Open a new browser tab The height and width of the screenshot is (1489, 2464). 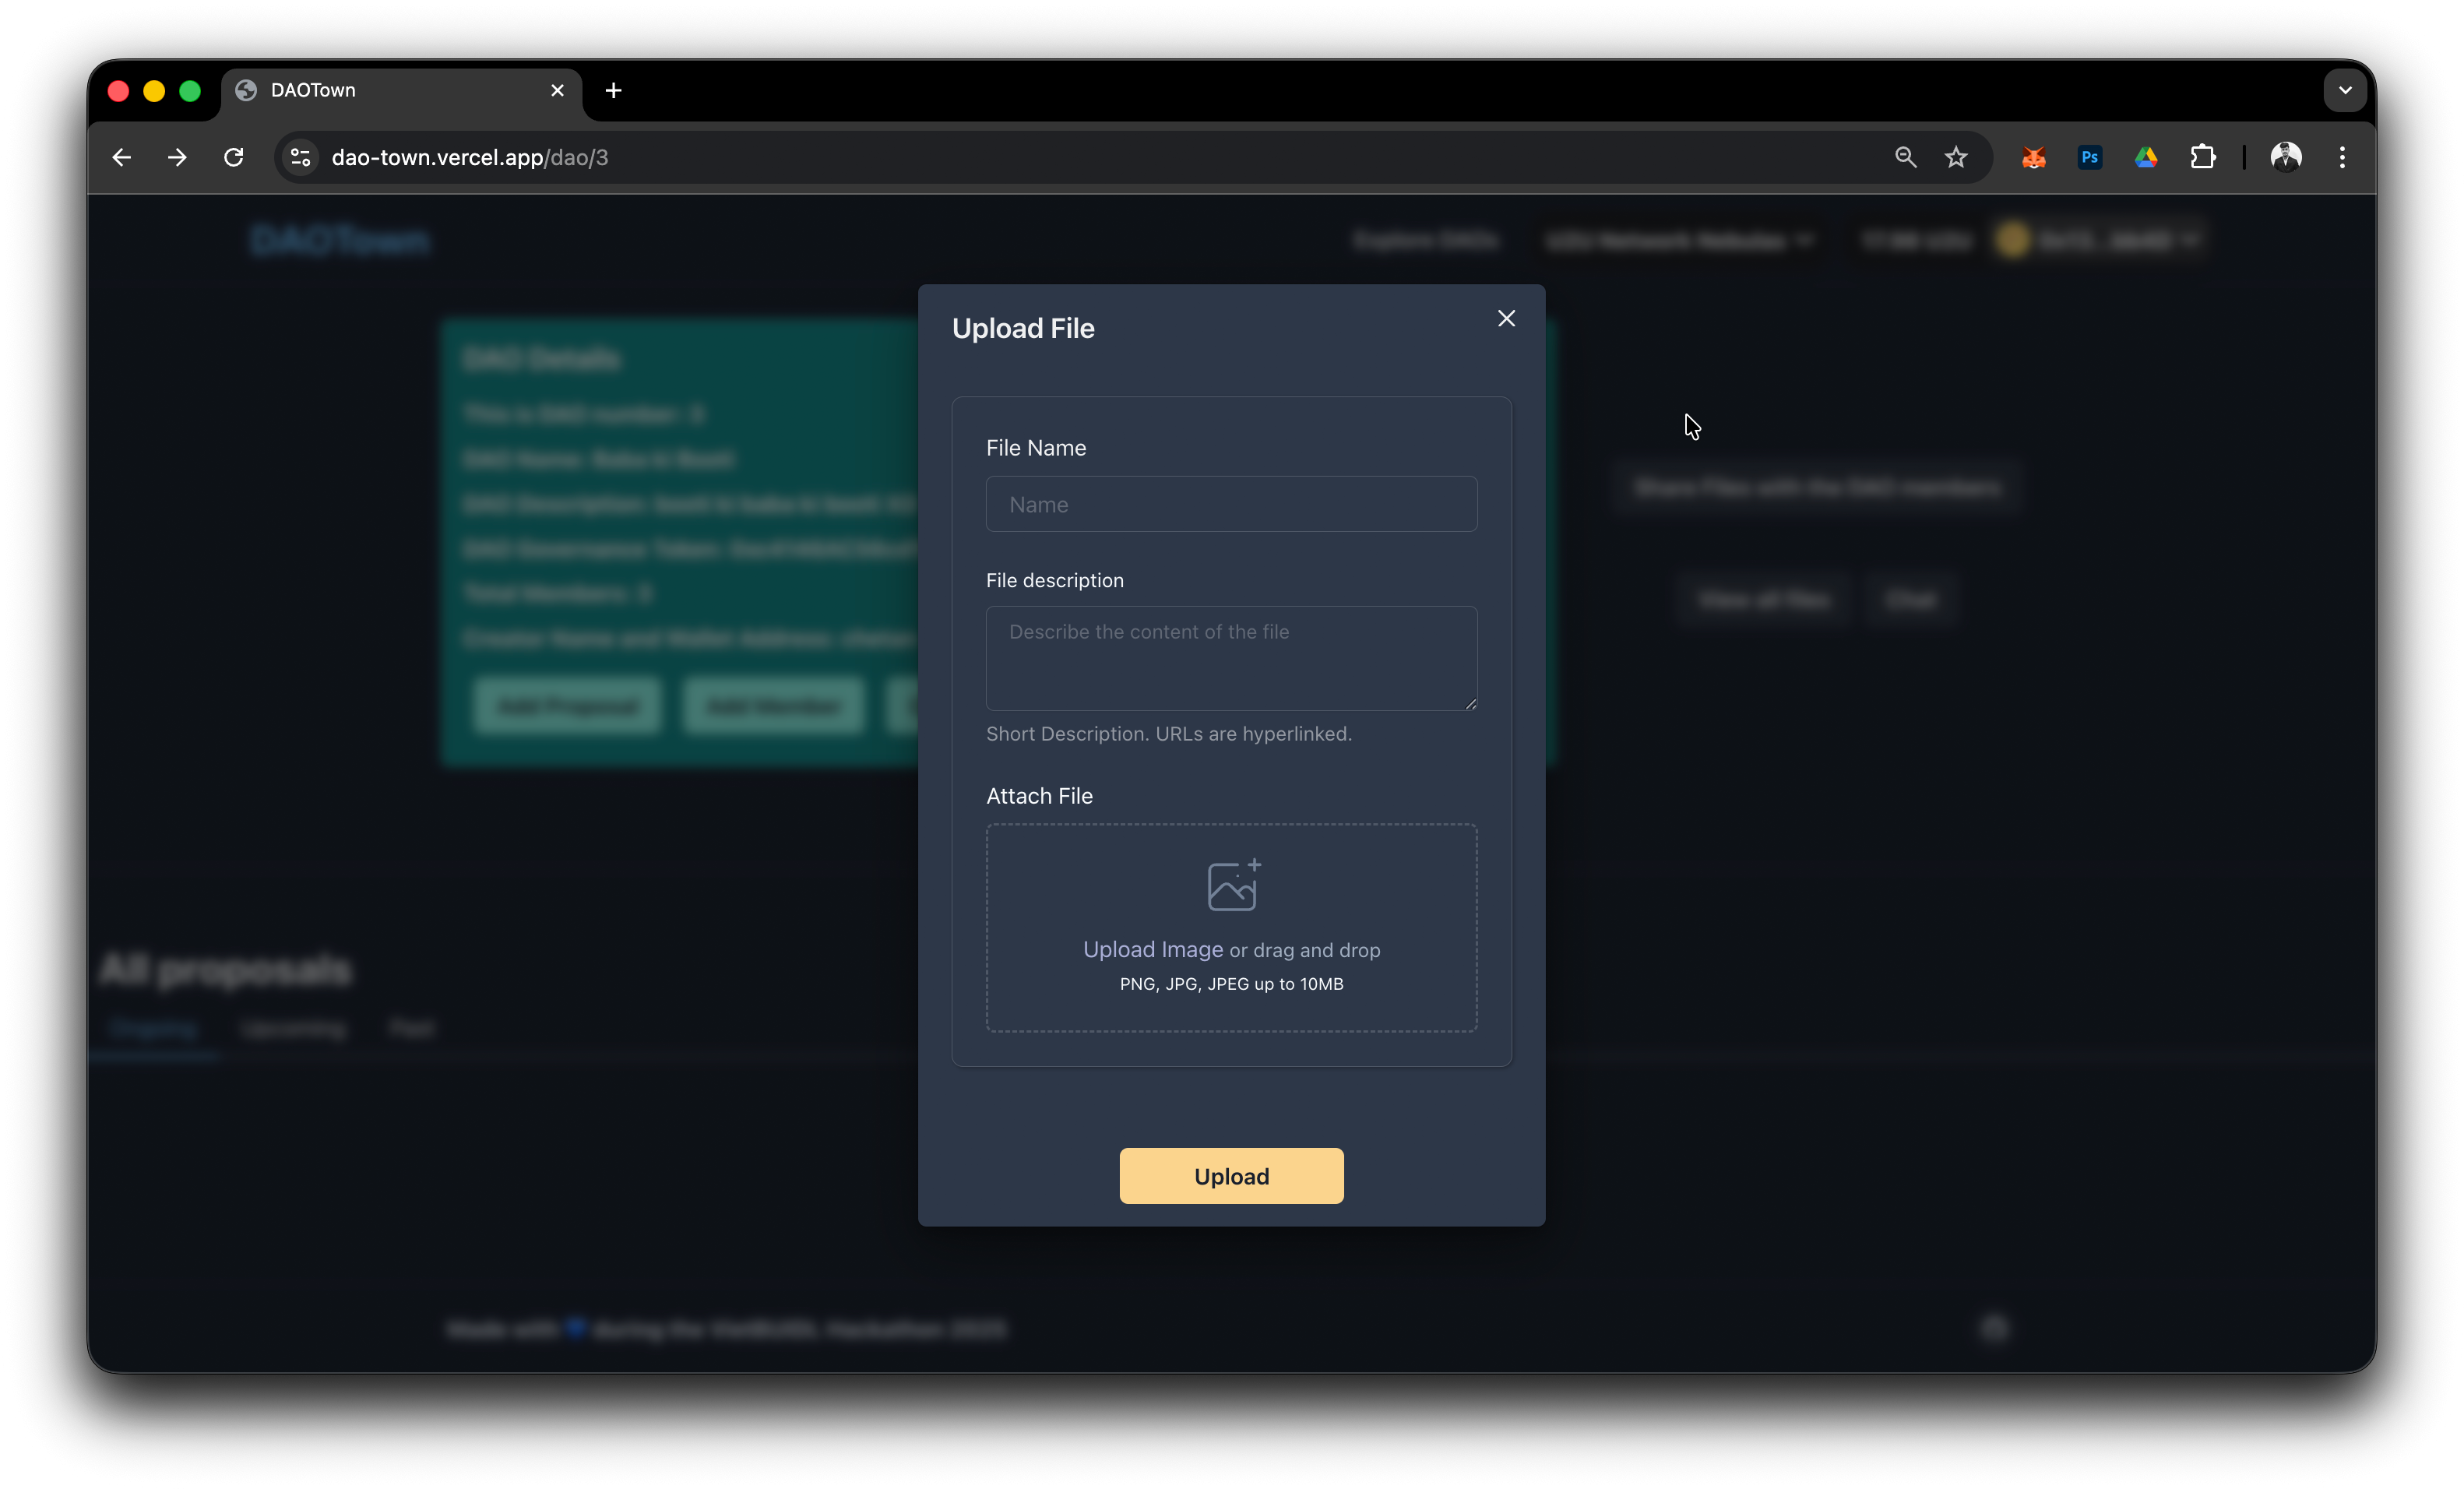tap(613, 90)
